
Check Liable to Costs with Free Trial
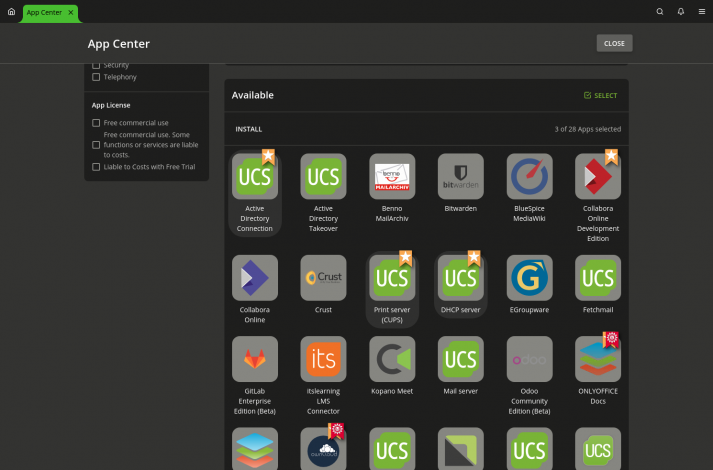tap(96, 167)
